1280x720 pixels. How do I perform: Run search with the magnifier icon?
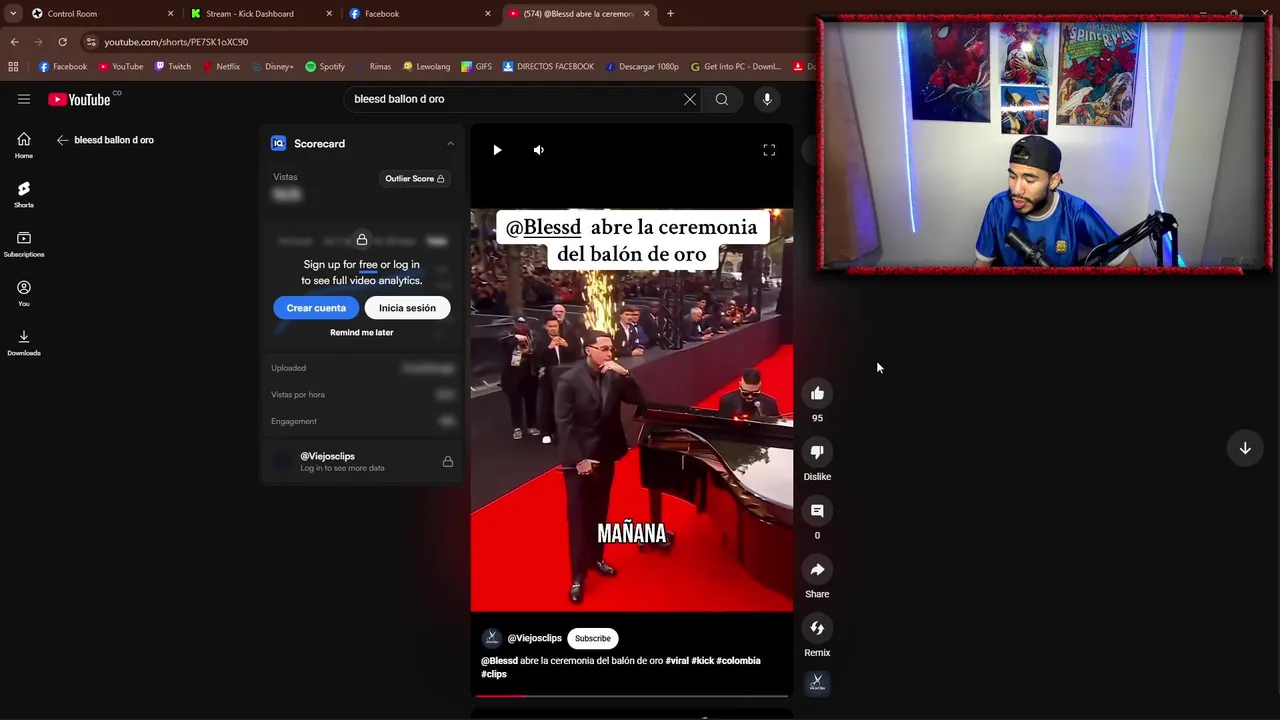[722, 99]
